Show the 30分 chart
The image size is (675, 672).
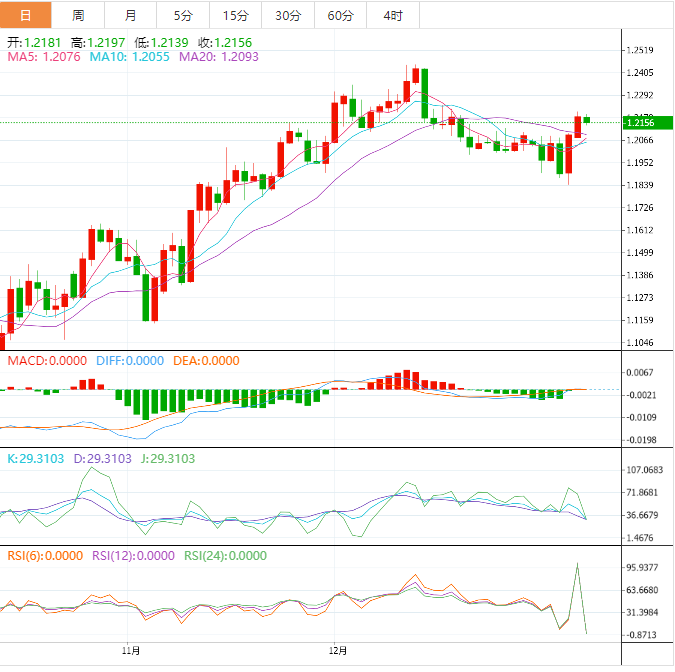287,15
